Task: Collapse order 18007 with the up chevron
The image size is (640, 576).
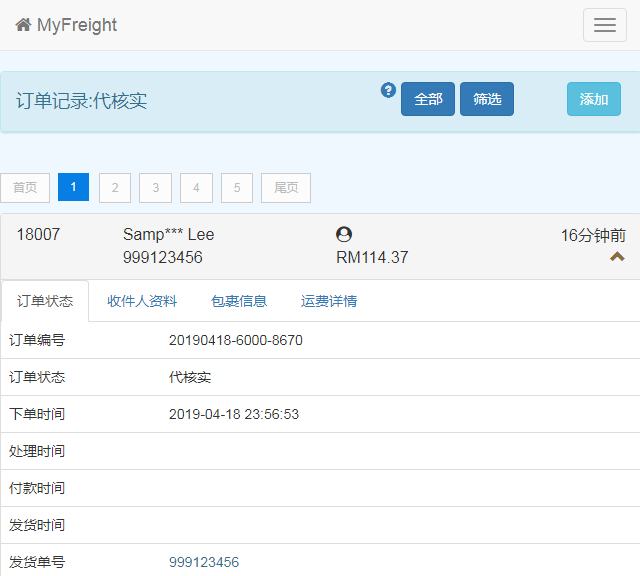Action: (x=617, y=257)
